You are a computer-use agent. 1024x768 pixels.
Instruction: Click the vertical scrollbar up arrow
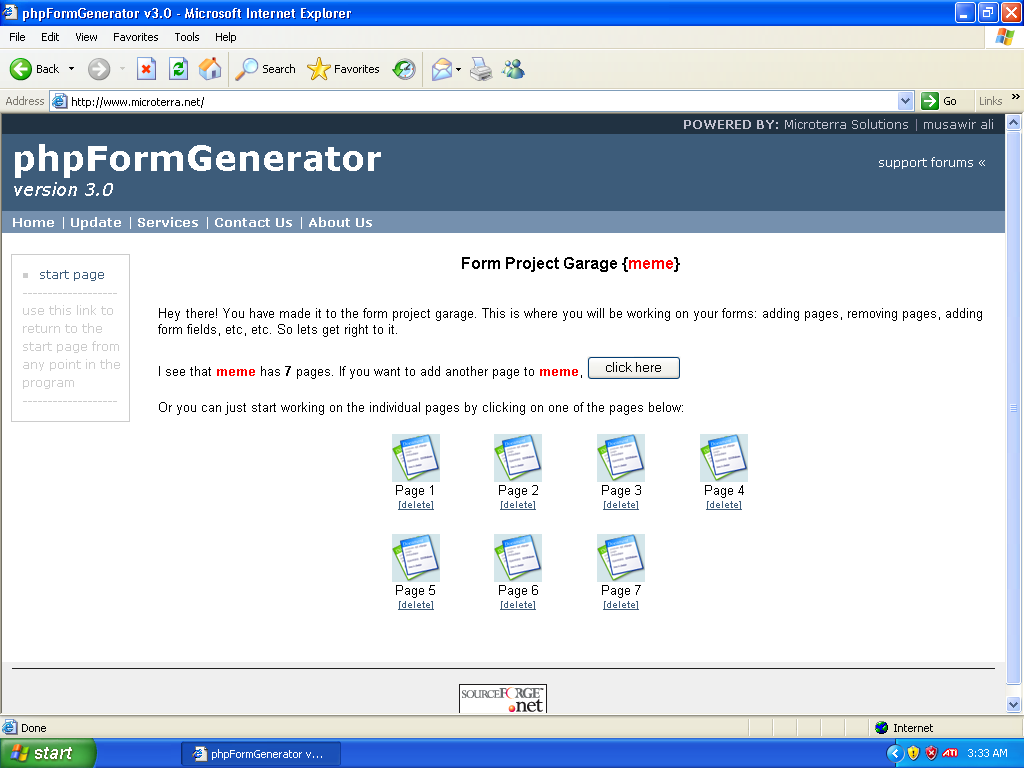[1014, 122]
